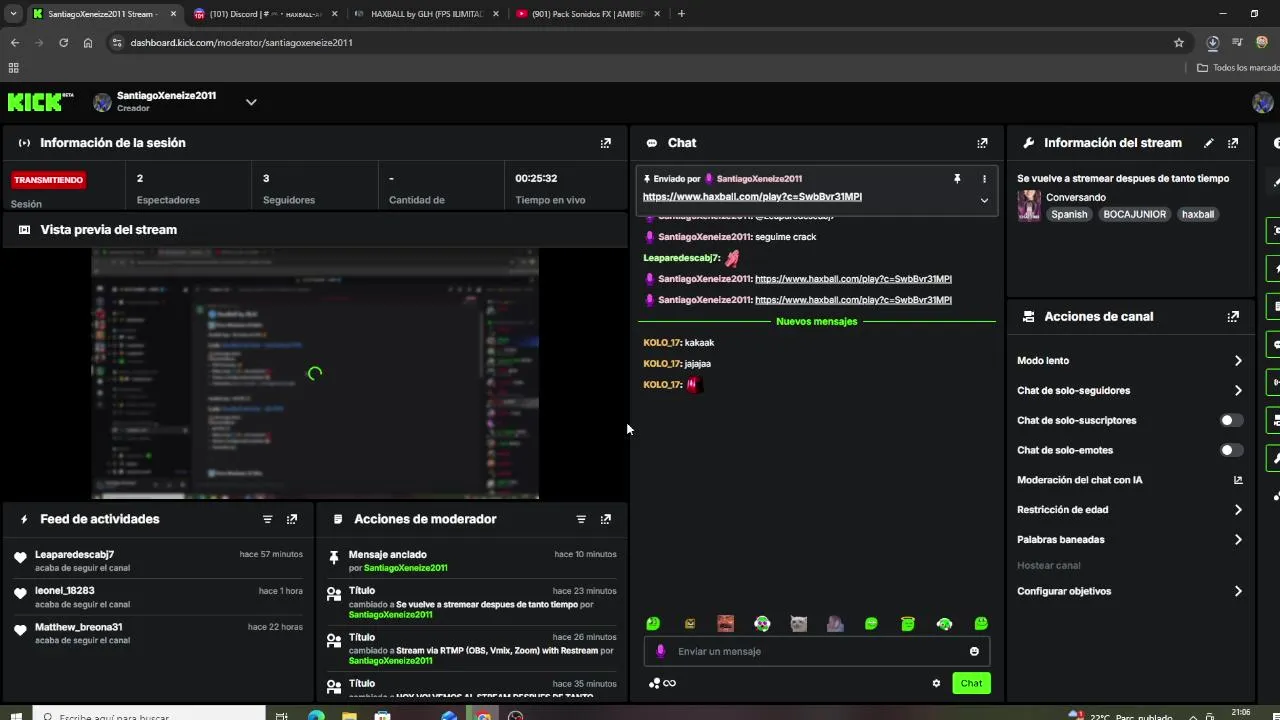Filter the Acciones de moderador list
Image resolution: width=1280 pixels, height=720 pixels.
point(581,519)
